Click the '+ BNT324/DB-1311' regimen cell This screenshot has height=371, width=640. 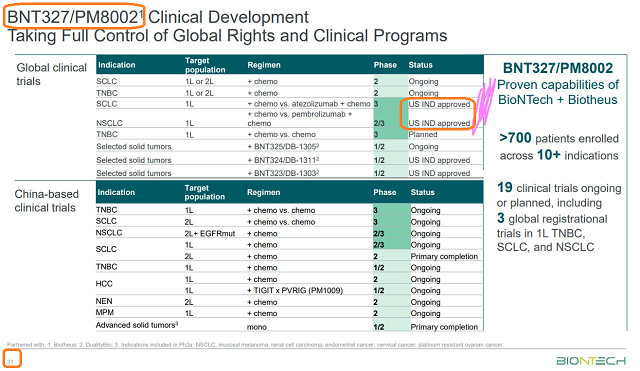[283, 160]
